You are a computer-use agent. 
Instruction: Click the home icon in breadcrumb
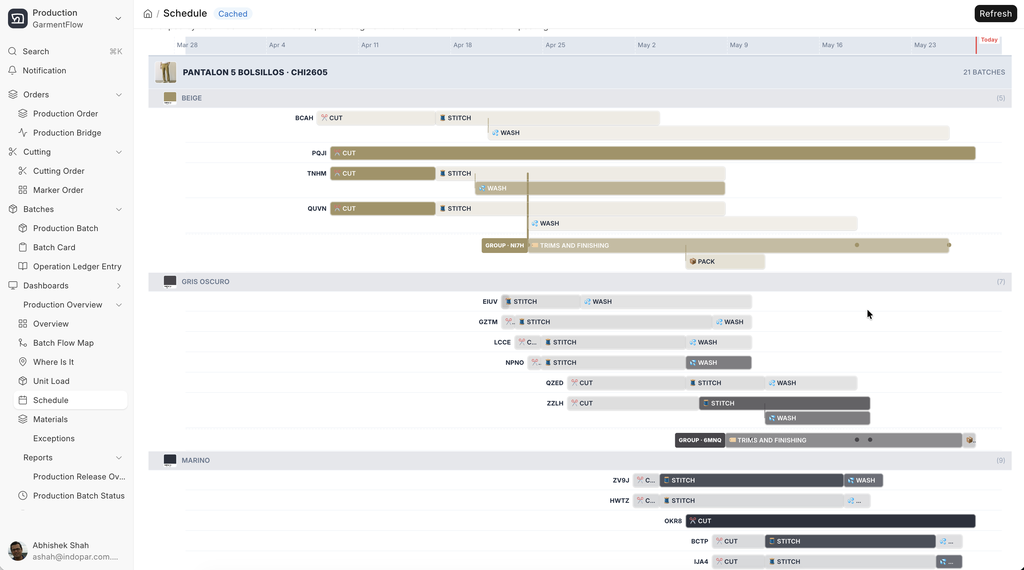(148, 14)
